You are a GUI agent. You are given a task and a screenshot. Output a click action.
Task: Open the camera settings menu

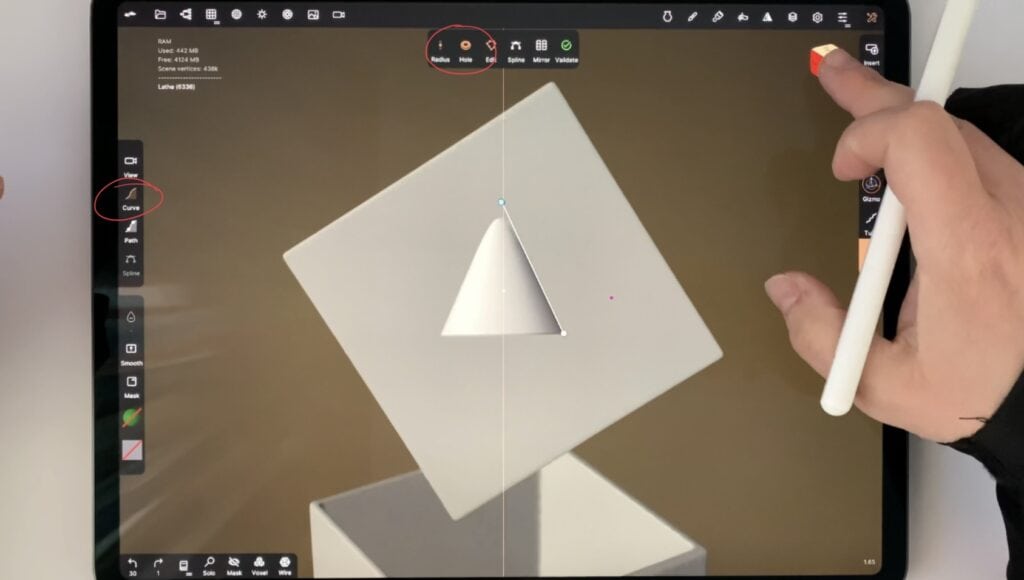(x=339, y=15)
